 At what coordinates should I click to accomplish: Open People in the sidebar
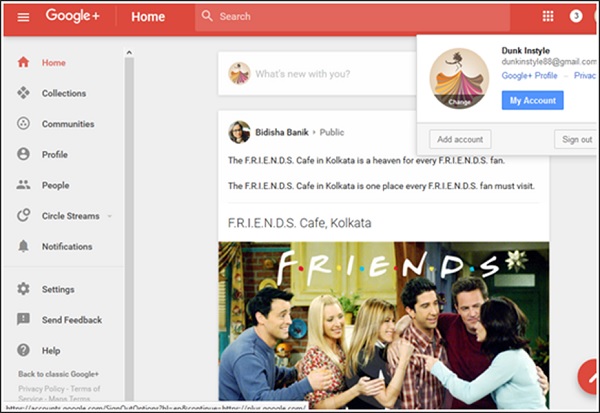[55, 185]
